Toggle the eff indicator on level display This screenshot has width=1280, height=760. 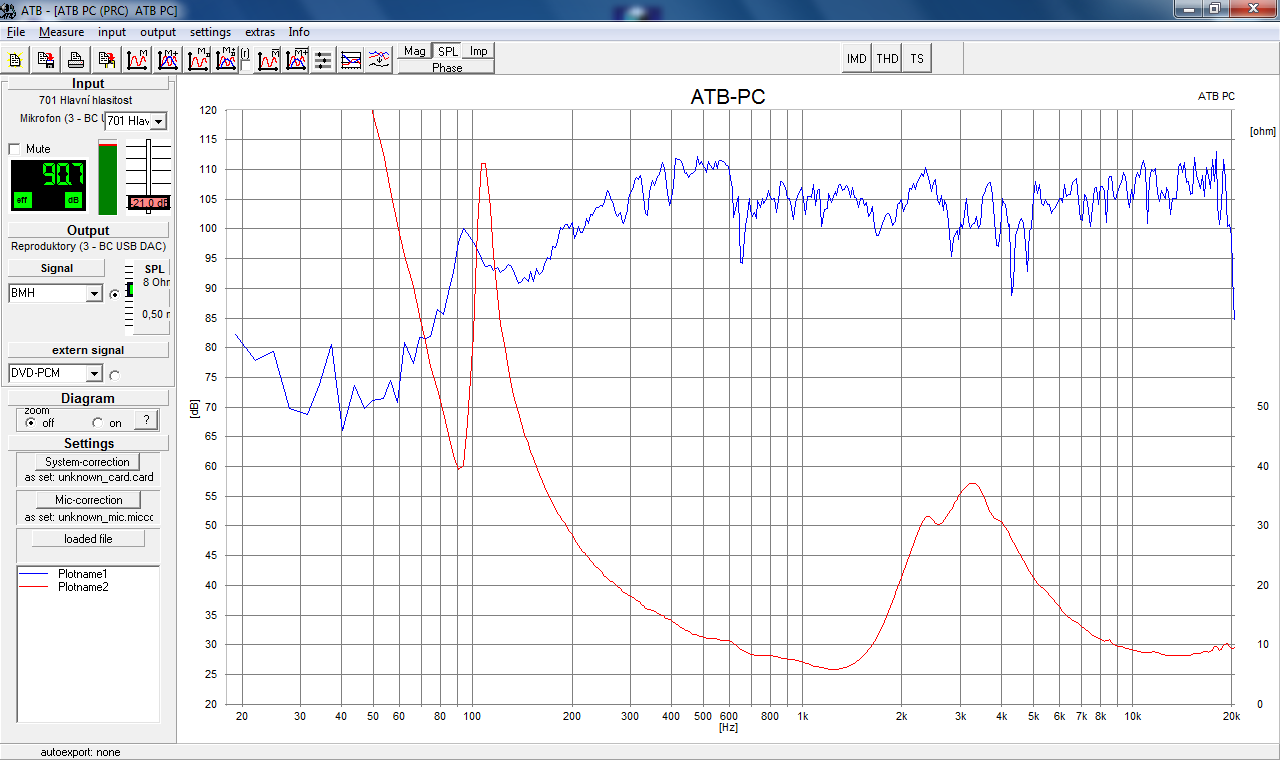[22, 200]
